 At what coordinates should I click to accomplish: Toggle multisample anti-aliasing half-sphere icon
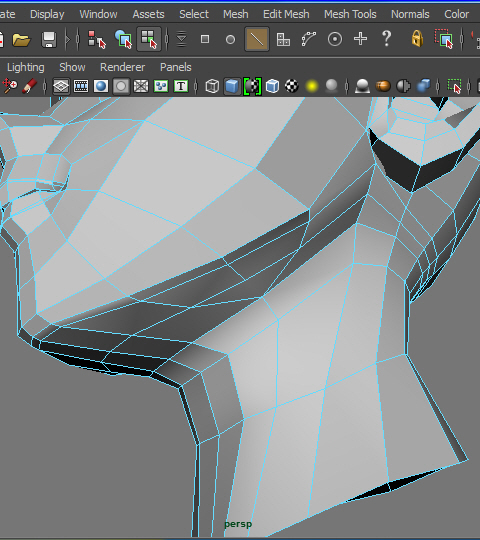click(403, 86)
